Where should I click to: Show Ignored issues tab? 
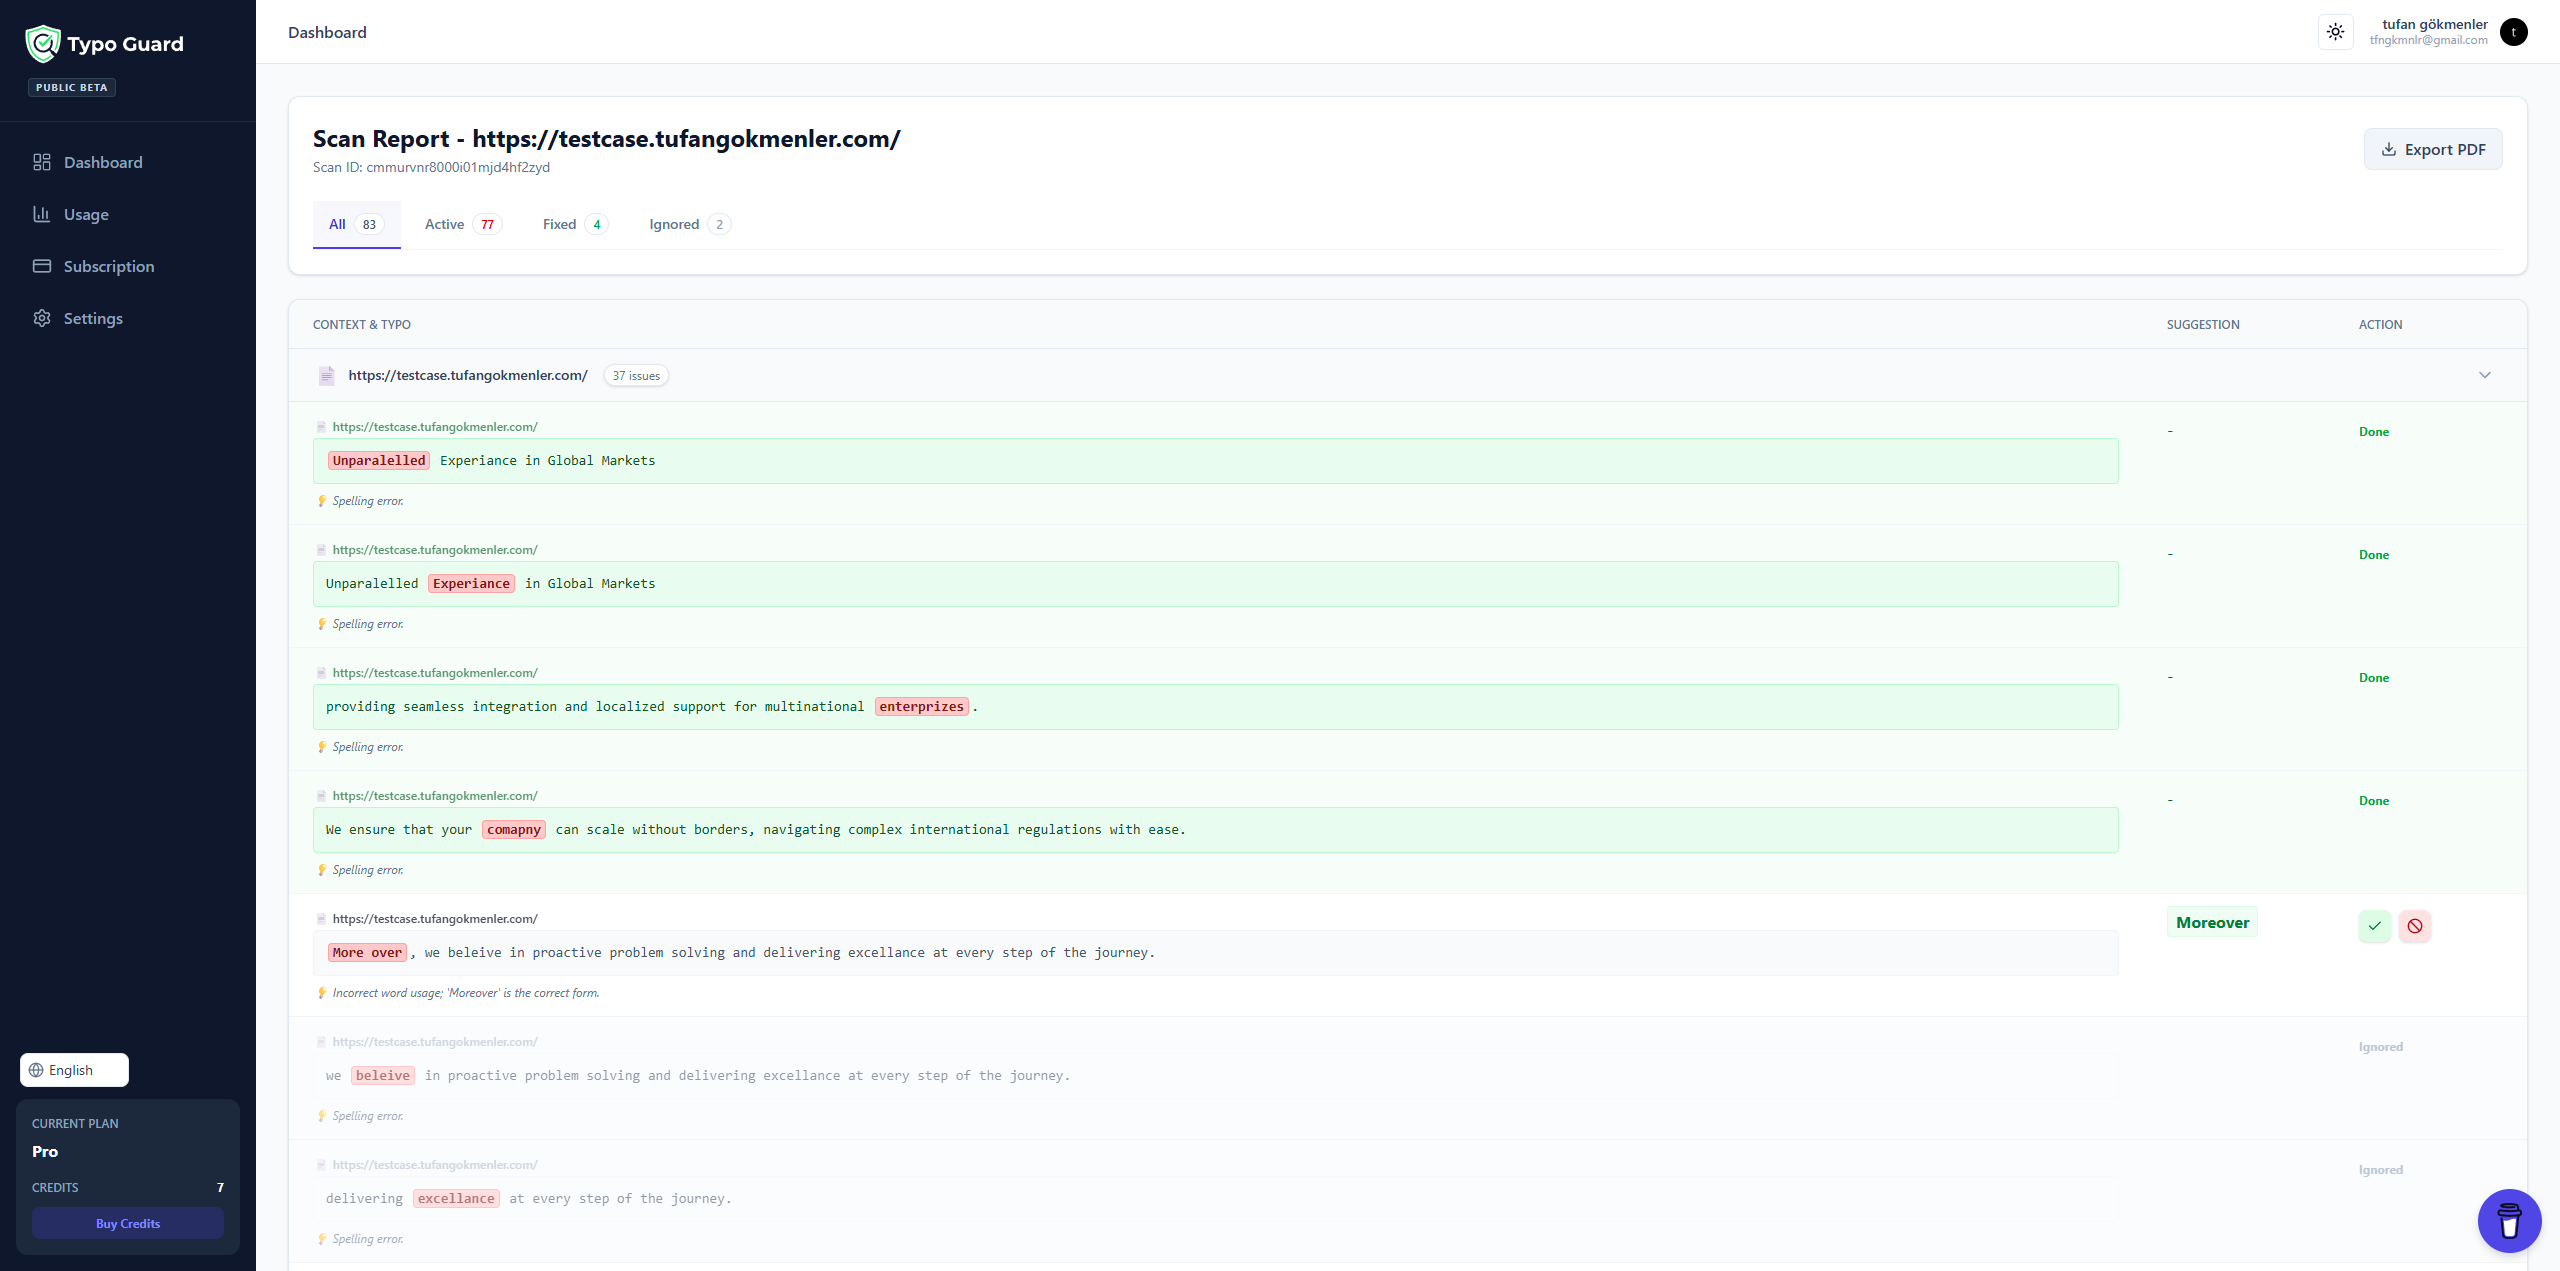click(x=689, y=224)
